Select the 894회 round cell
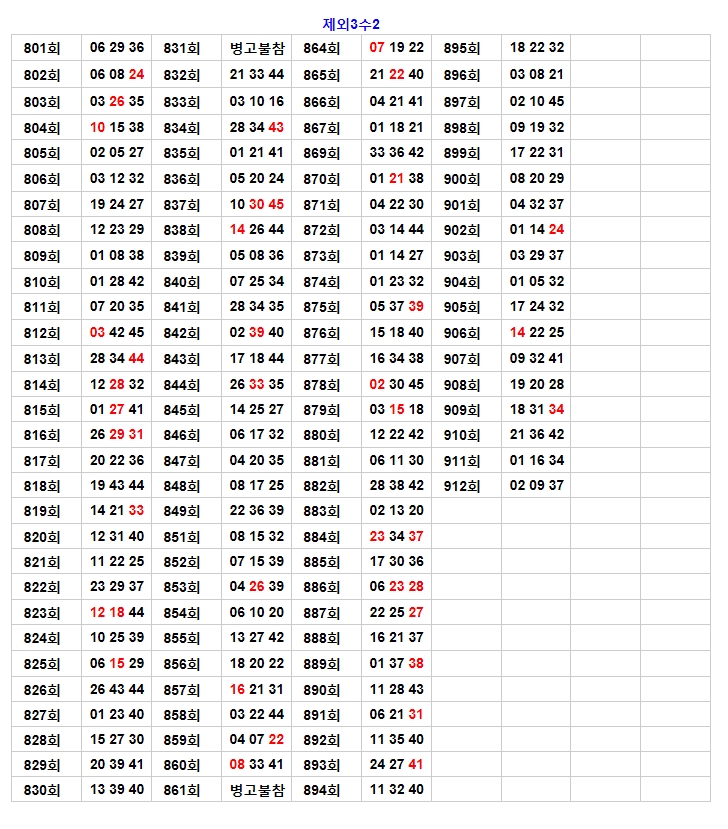 click(322, 790)
